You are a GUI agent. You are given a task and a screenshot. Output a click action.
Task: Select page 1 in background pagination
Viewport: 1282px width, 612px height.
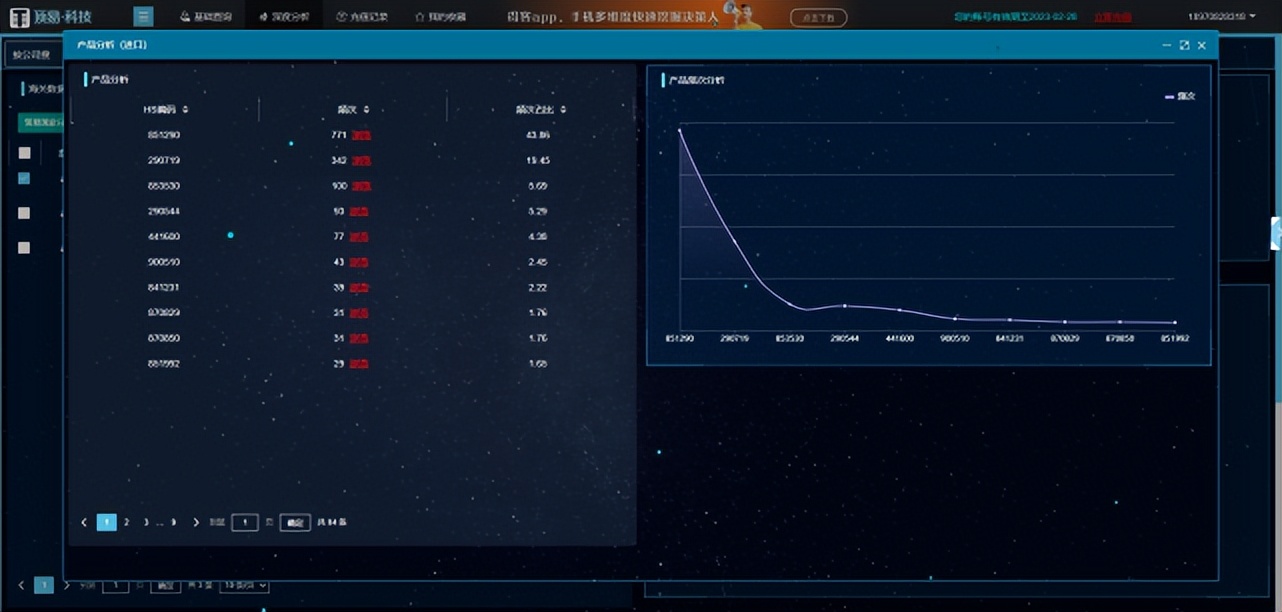44,585
